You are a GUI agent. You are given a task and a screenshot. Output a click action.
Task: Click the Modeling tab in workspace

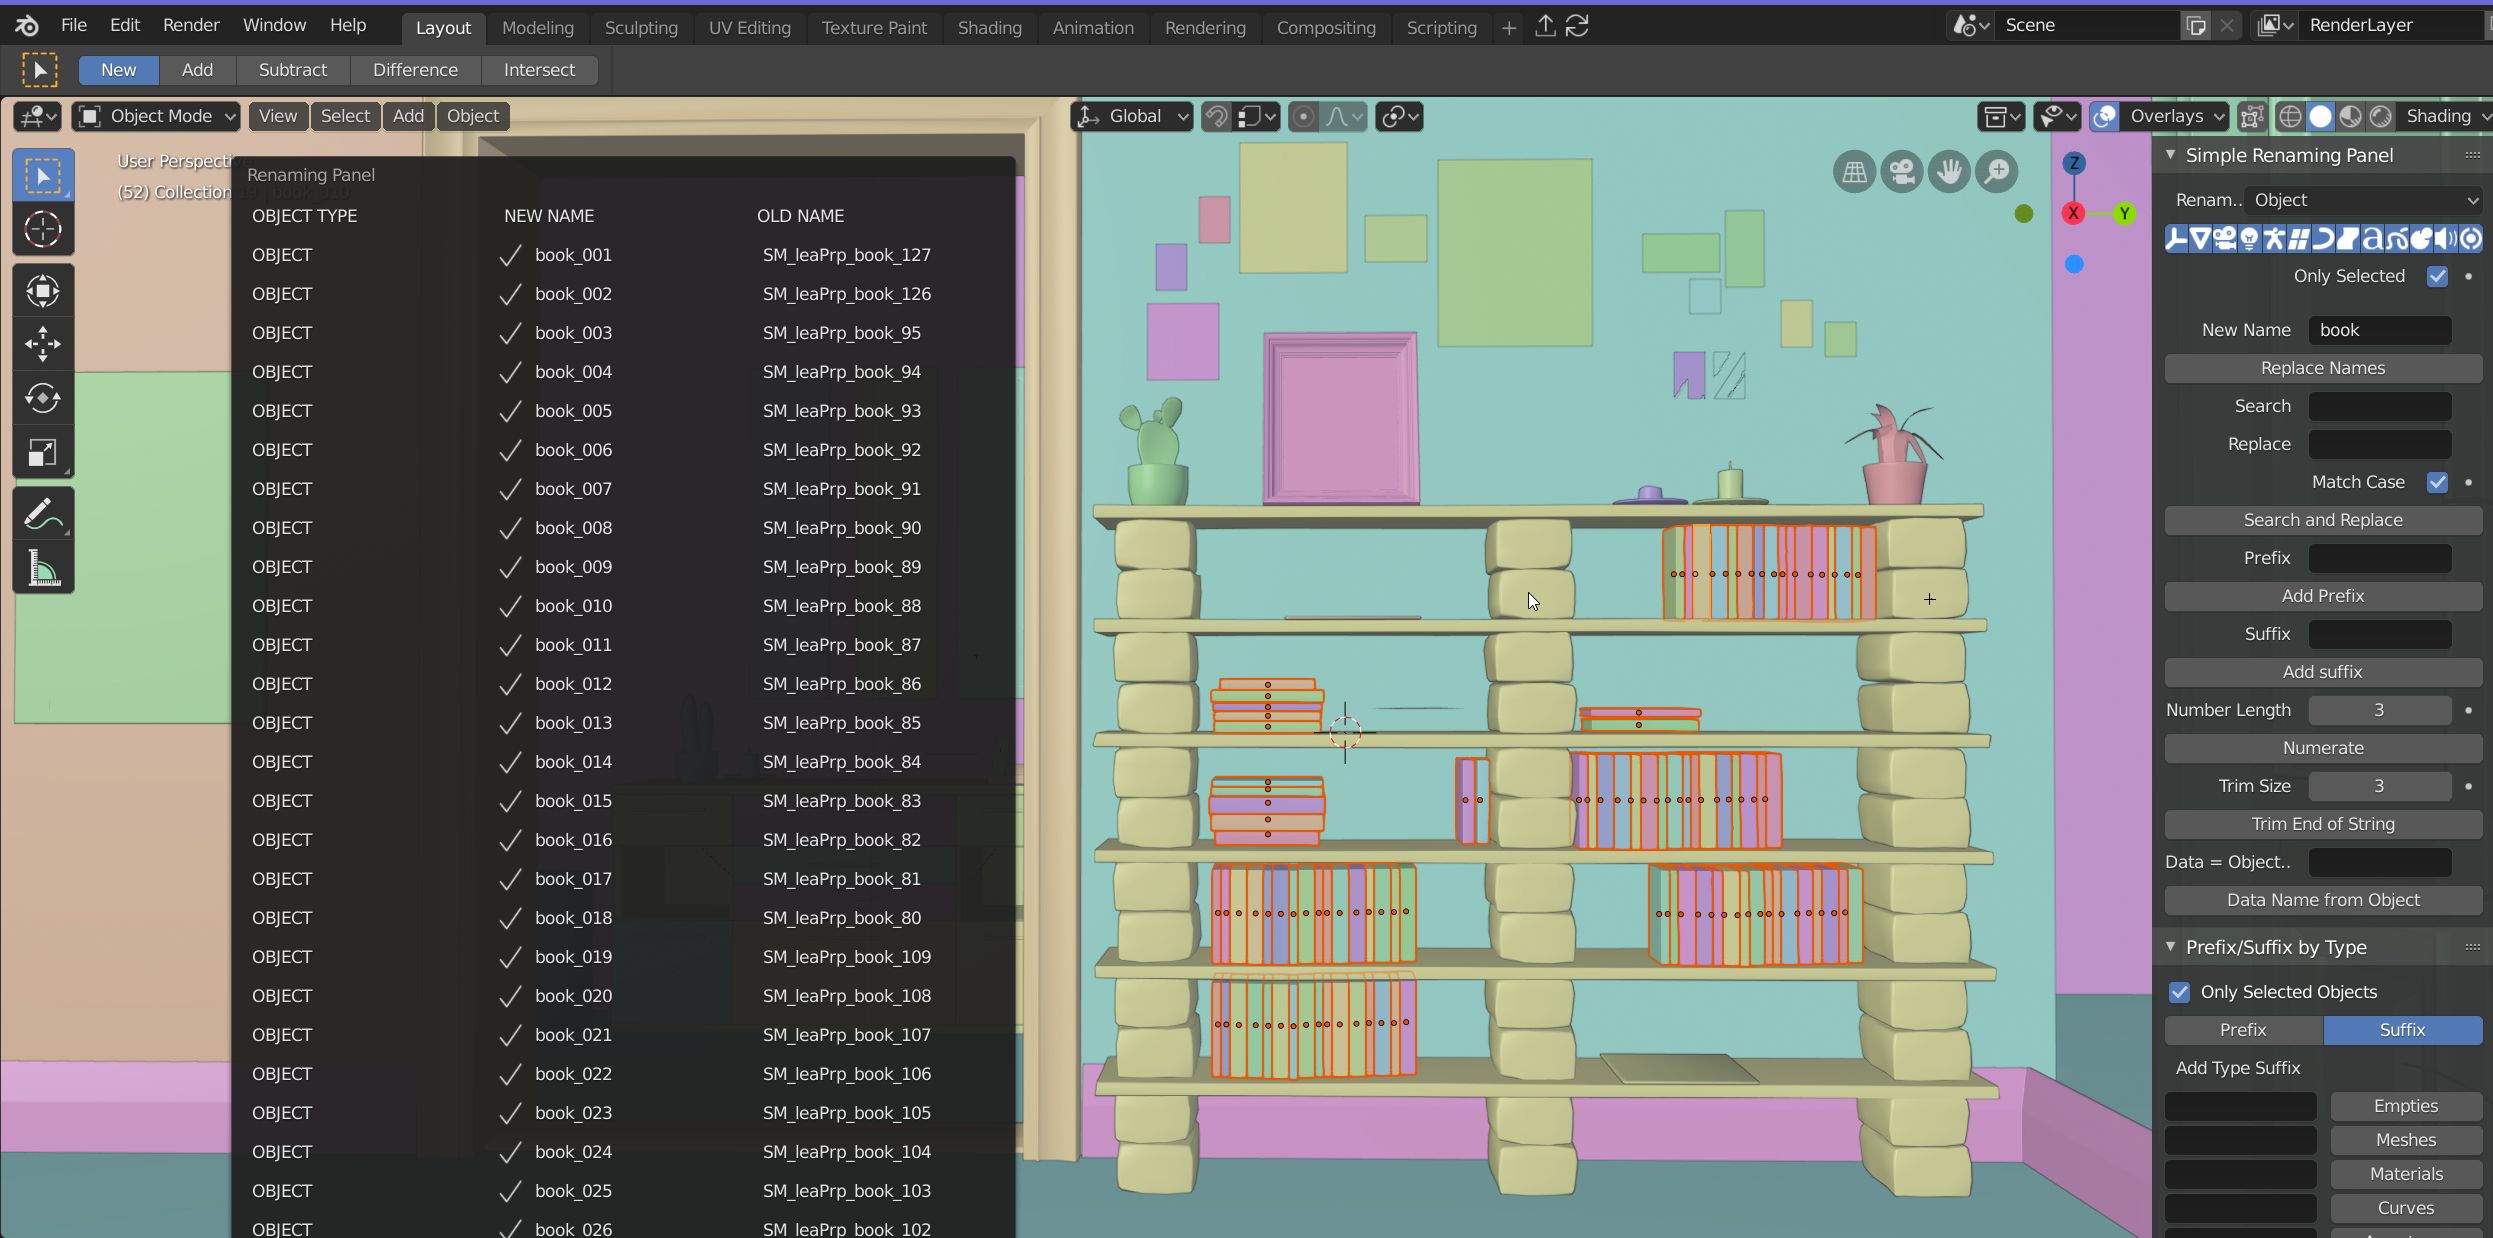pyautogui.click(x=539, y=27)
